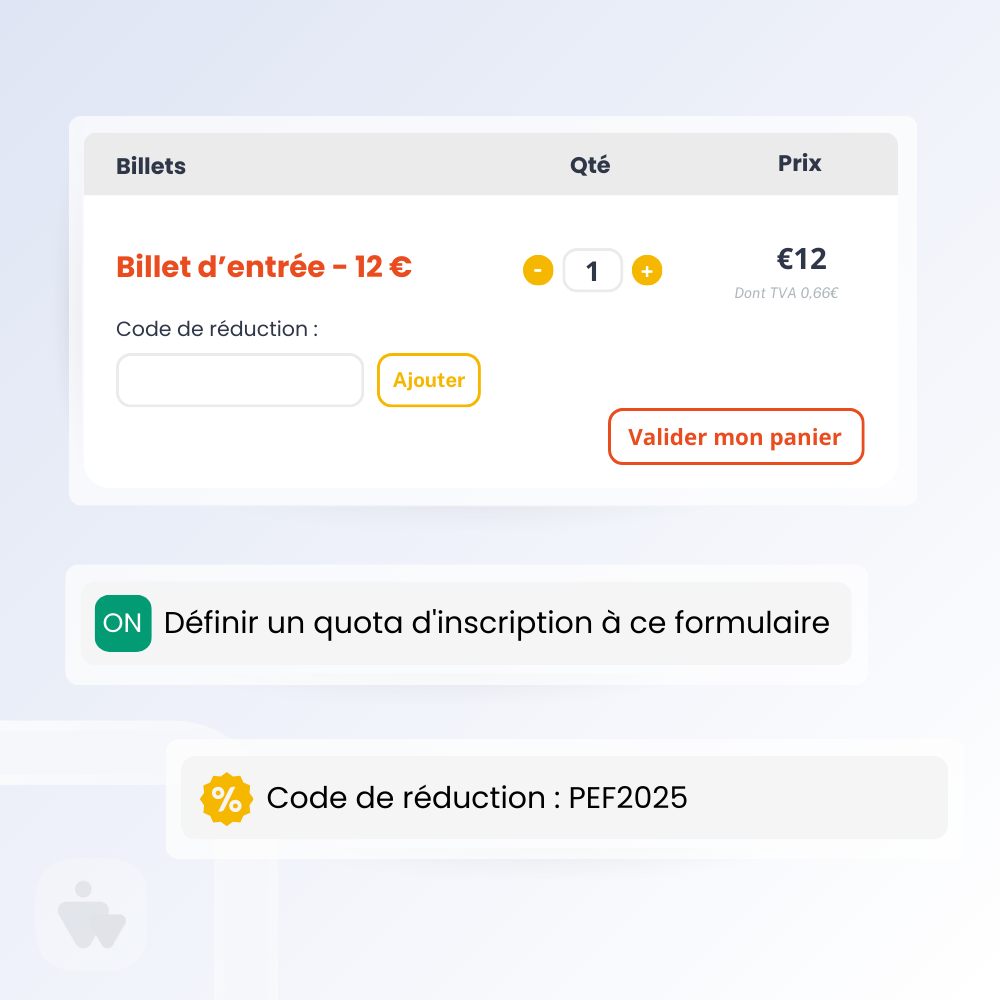The height and width of the screenshot is (1000, 1000).
Task: Click the Code de réduction : PEF2025 banner
Action: (564, 797)
